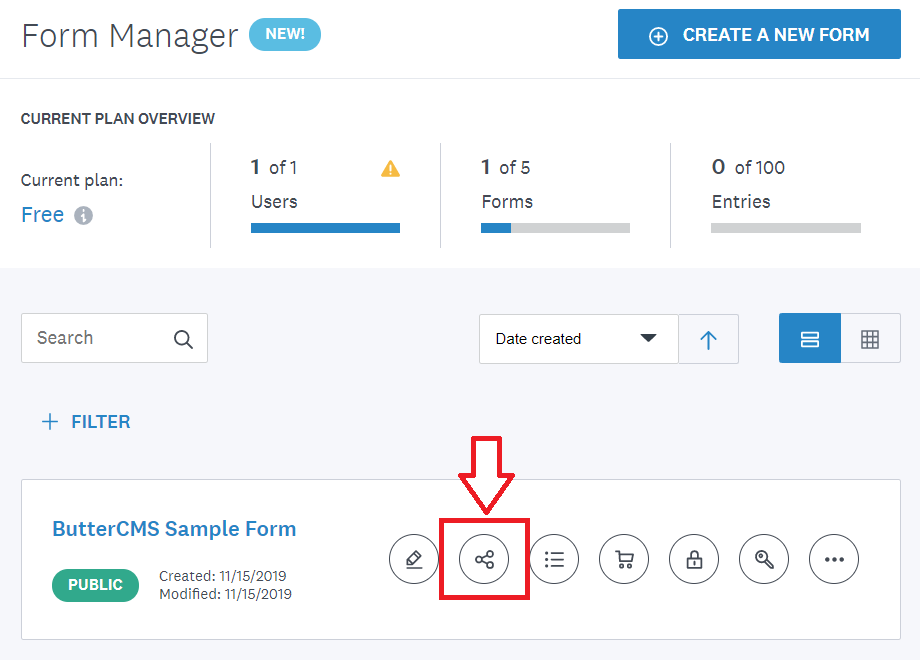Viewport: 920px width, 660px height.
Task: Click the share form icon
Action: [x=484, y=559]
